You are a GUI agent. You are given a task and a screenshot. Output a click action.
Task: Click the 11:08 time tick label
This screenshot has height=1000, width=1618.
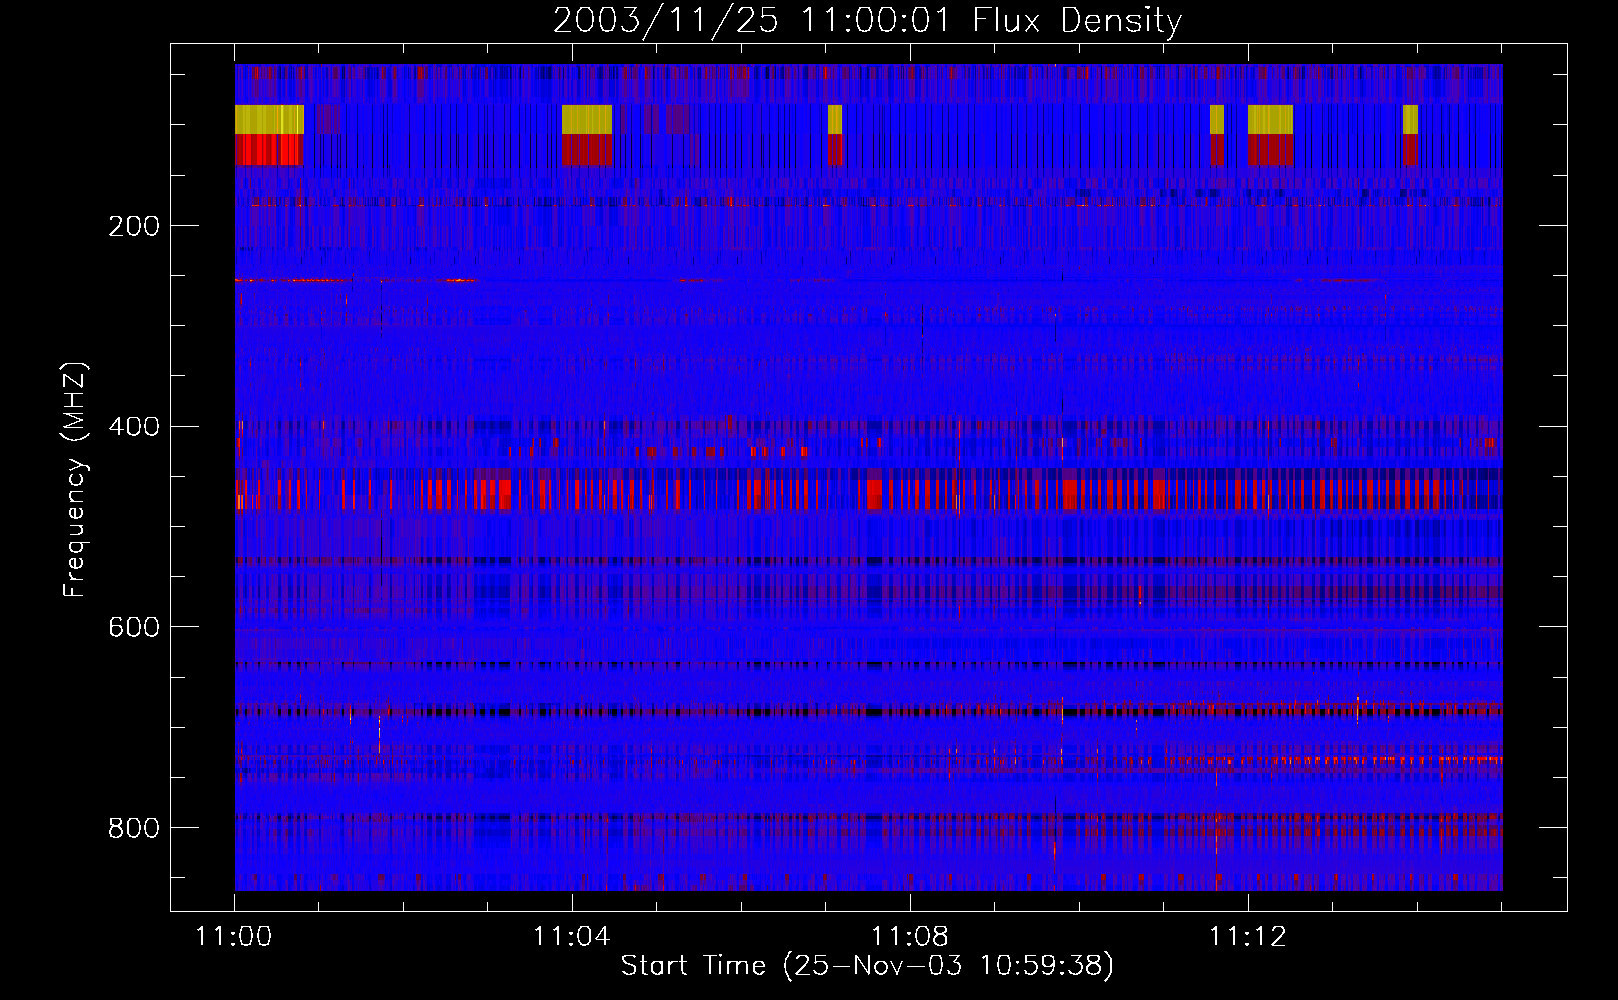tap(910, 937)
